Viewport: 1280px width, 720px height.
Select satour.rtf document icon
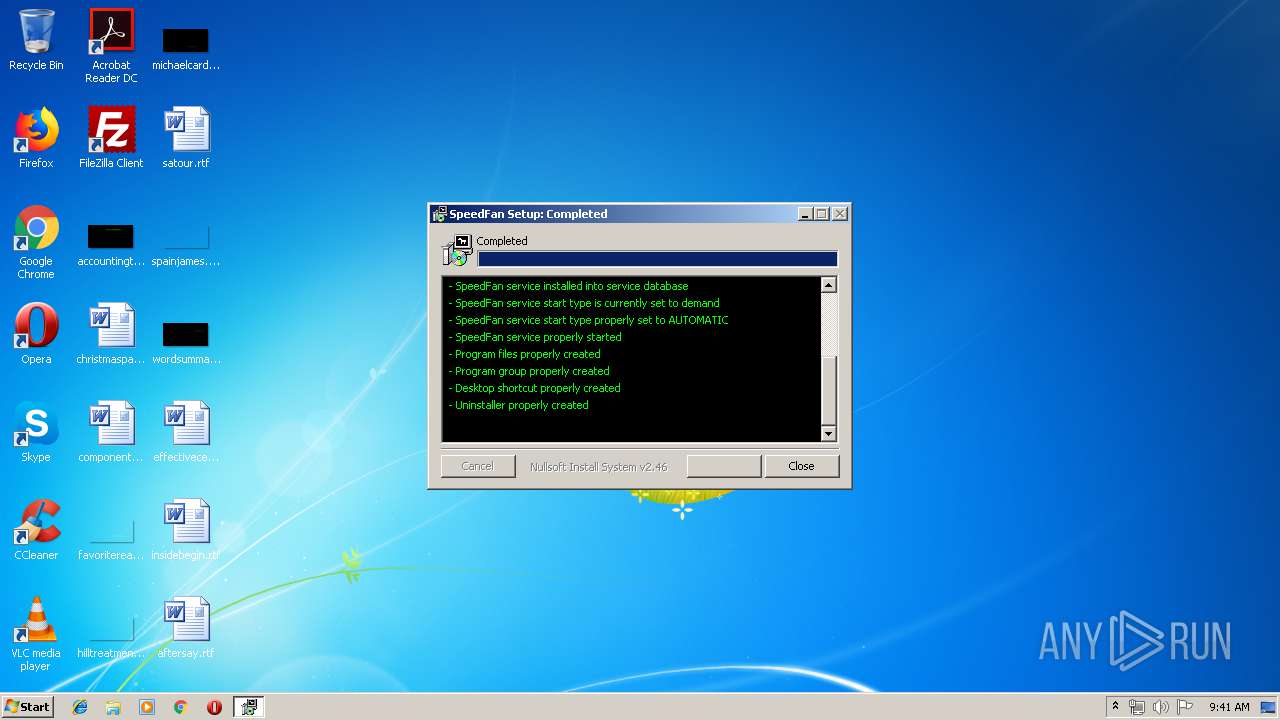coord(186,138)
